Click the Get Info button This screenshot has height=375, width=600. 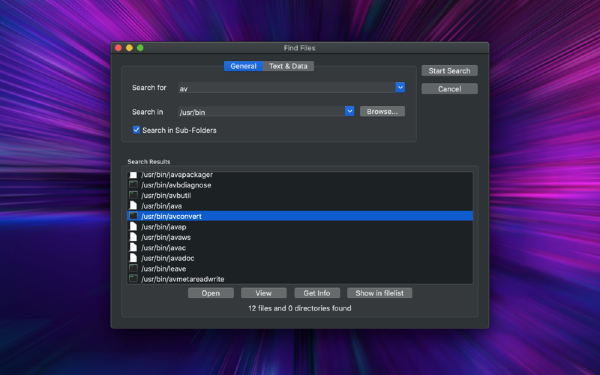(317, 293)
